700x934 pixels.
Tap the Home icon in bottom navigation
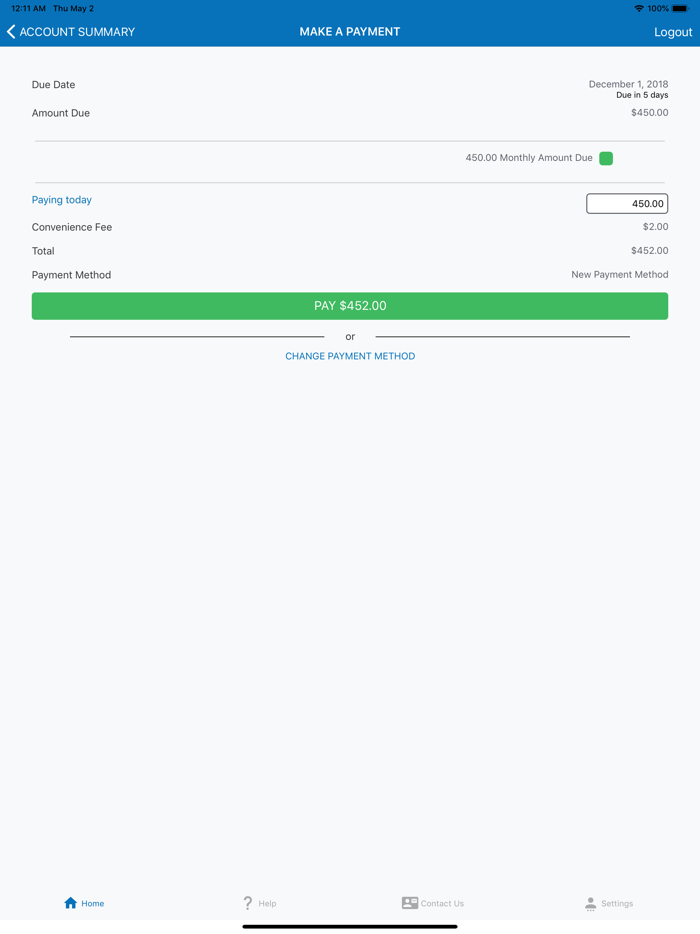point(69,902)
